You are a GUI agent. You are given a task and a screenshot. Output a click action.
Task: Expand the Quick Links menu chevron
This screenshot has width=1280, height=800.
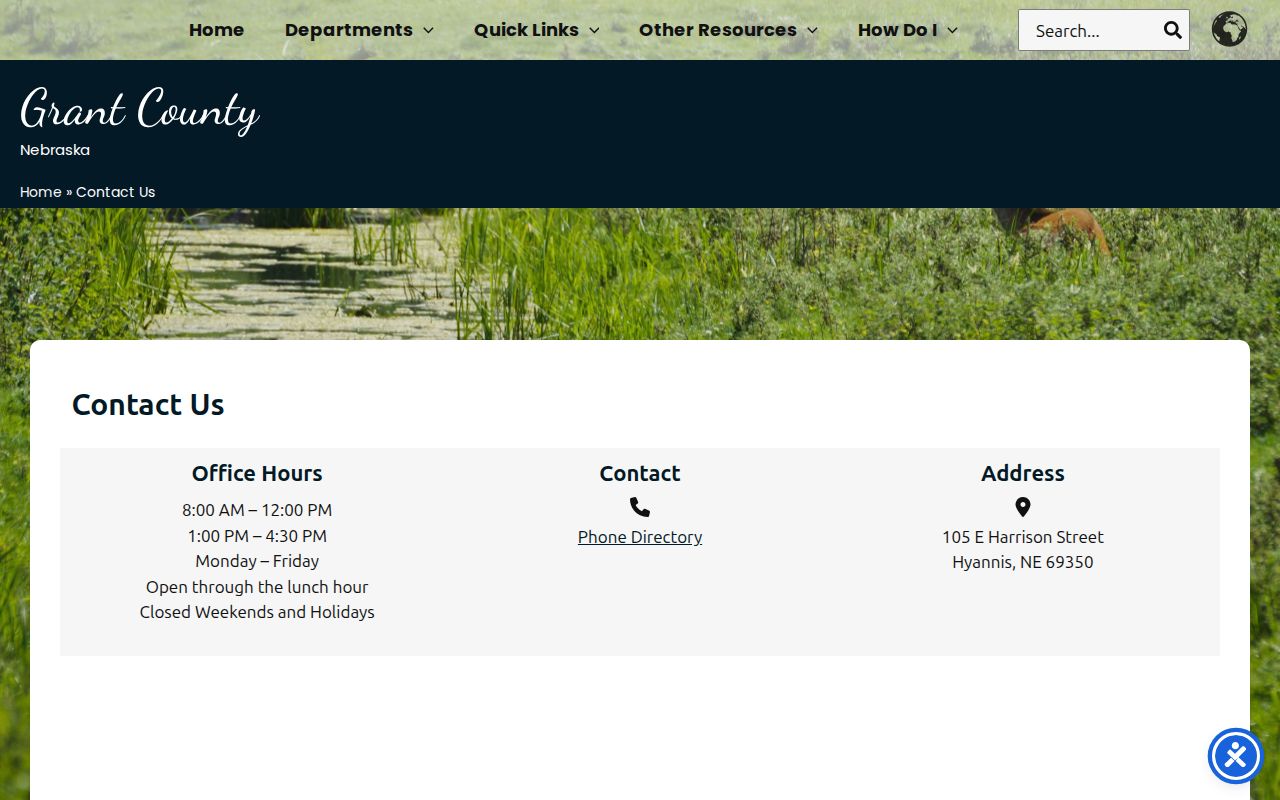[594, 30]
